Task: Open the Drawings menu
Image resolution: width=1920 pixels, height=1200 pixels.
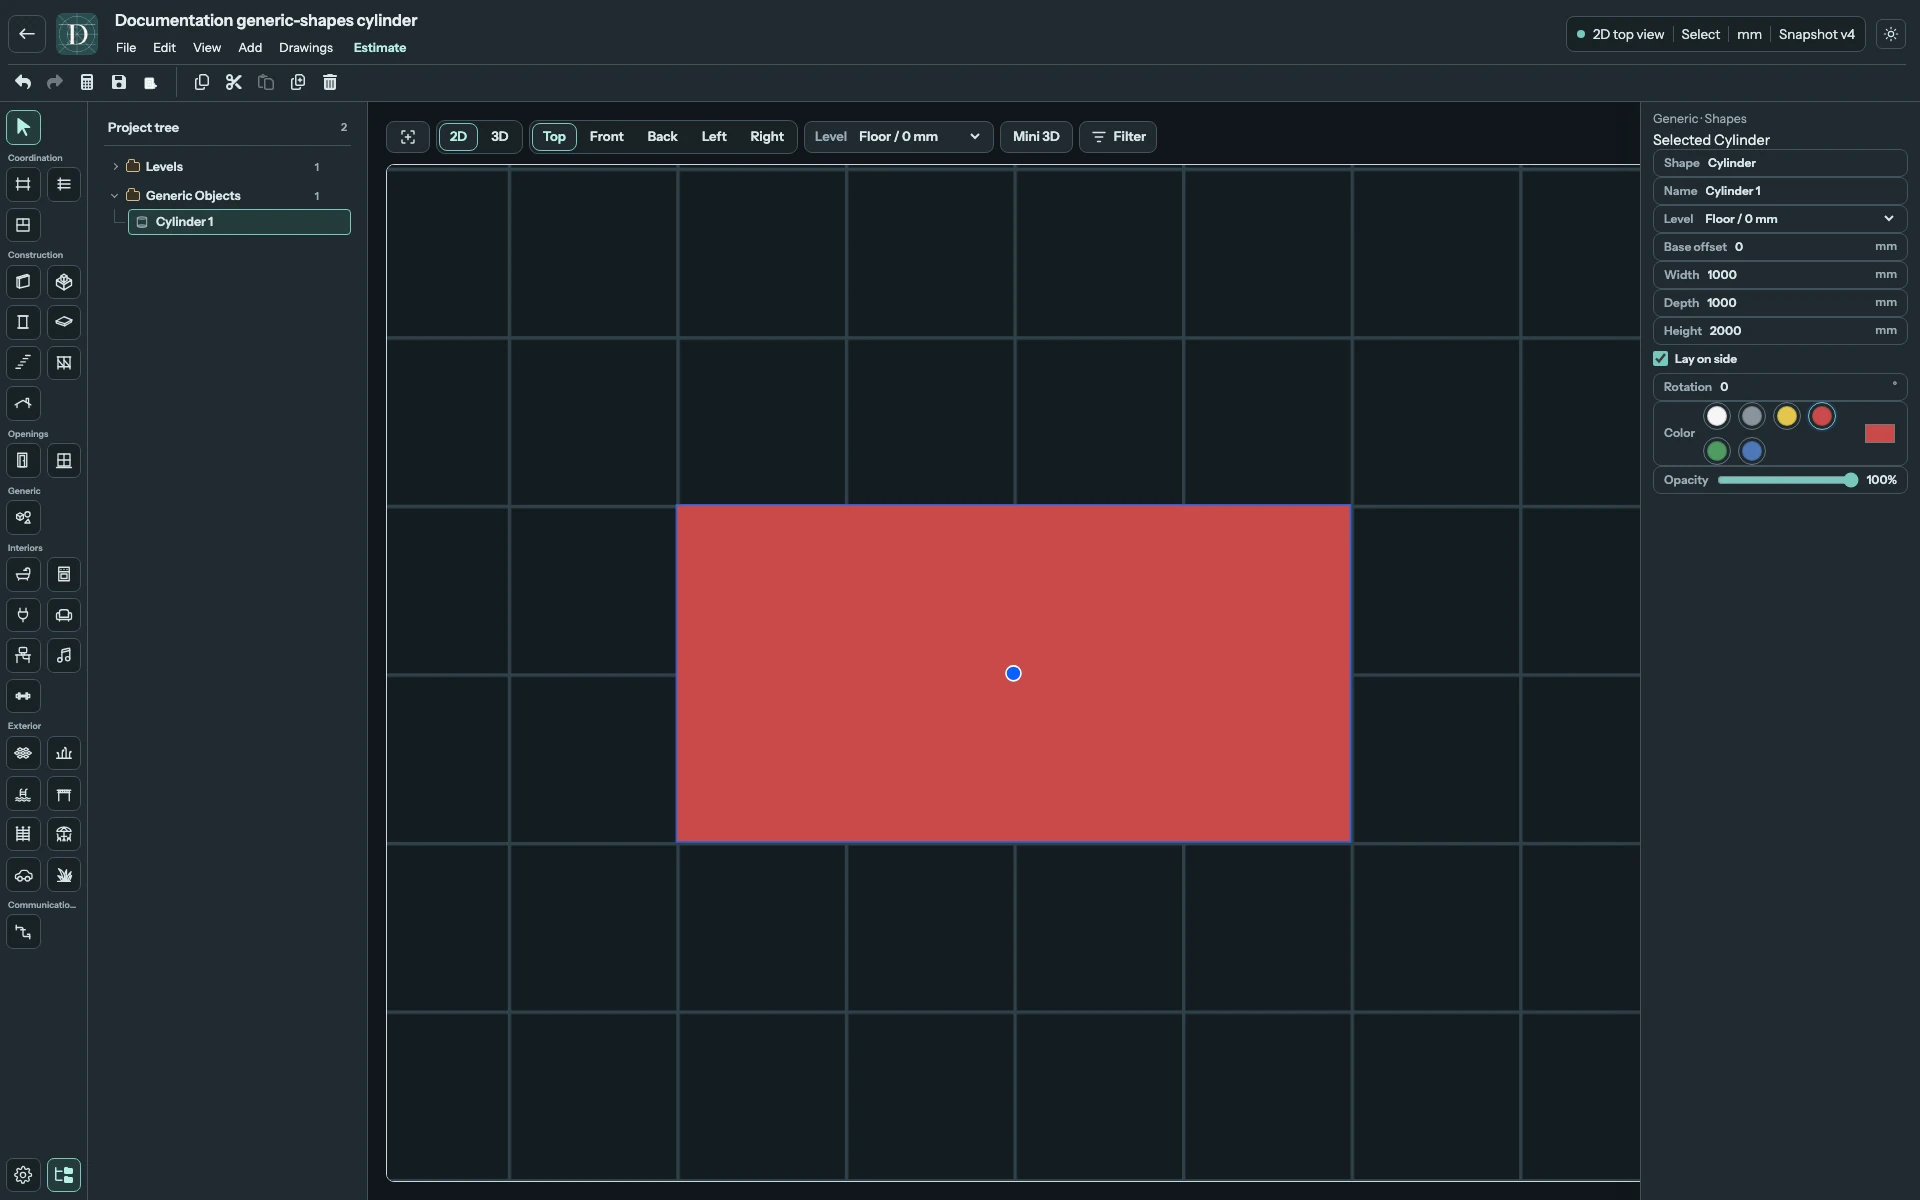Action: pos(306,48)
